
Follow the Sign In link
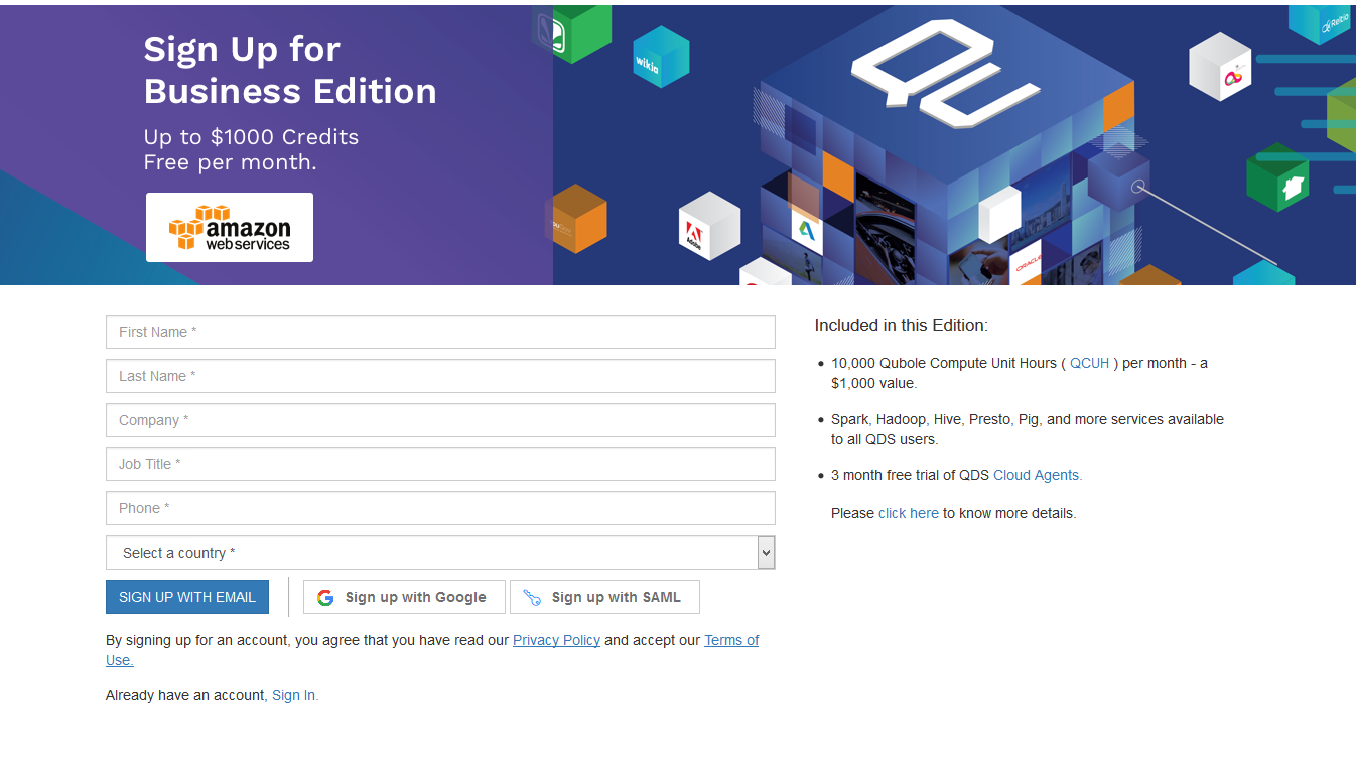tap(295, 695)
